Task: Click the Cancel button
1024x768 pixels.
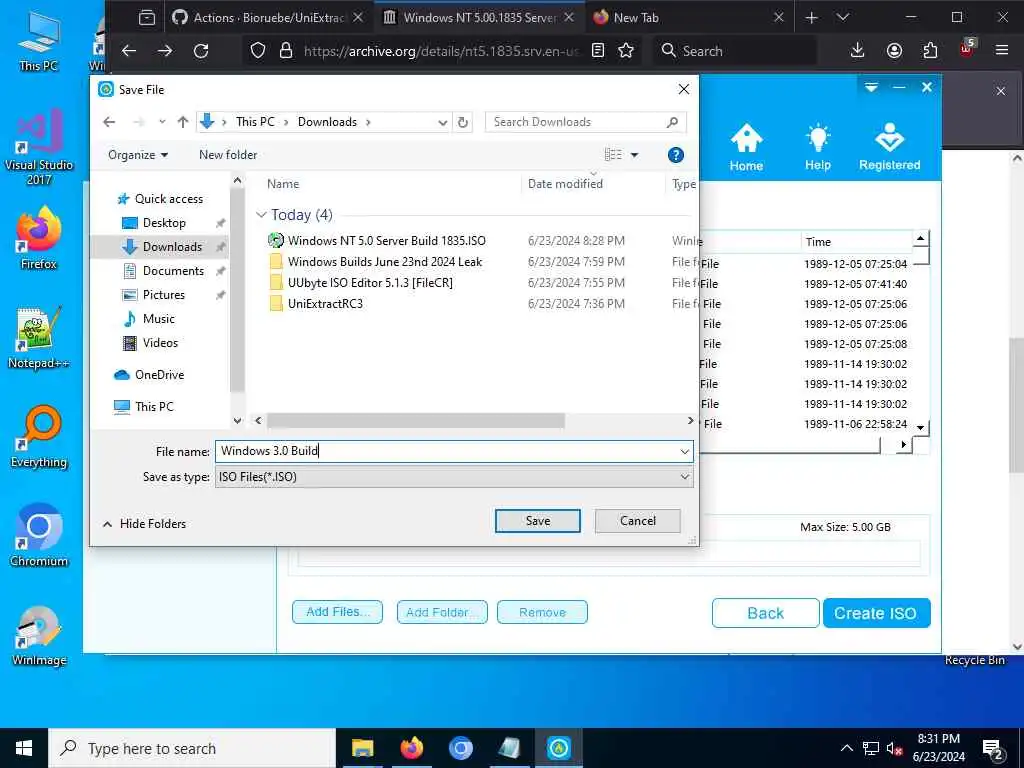Action: coord(637,521)
